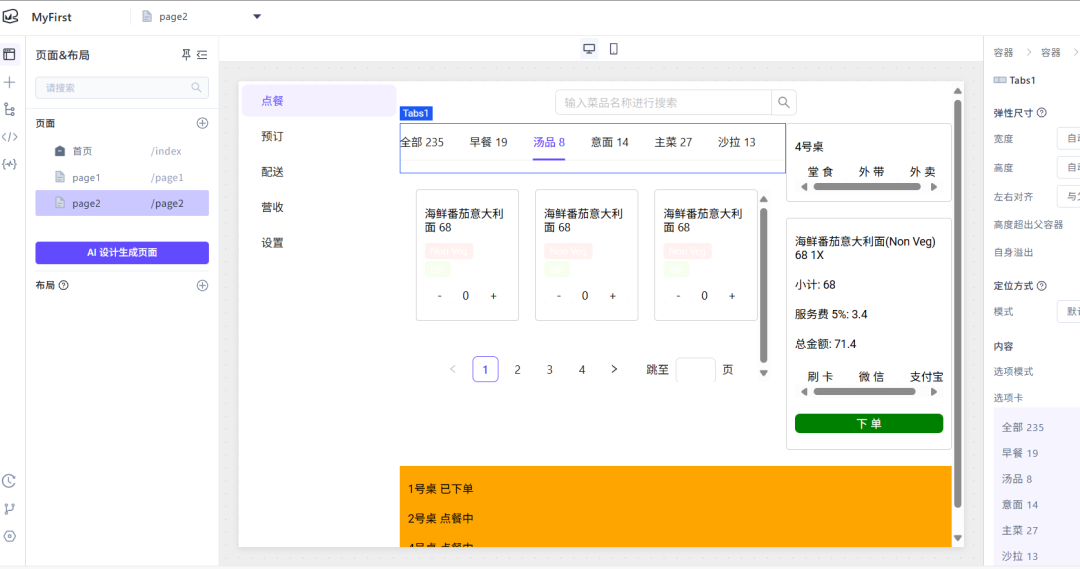
Task: Open the 宽度 dropdown in properties panel
Action: (x=1069, y=139)
